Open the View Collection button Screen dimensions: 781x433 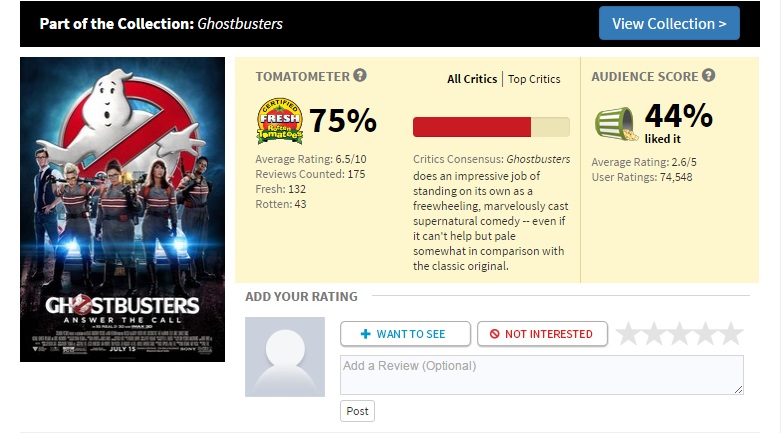(669, 24)
